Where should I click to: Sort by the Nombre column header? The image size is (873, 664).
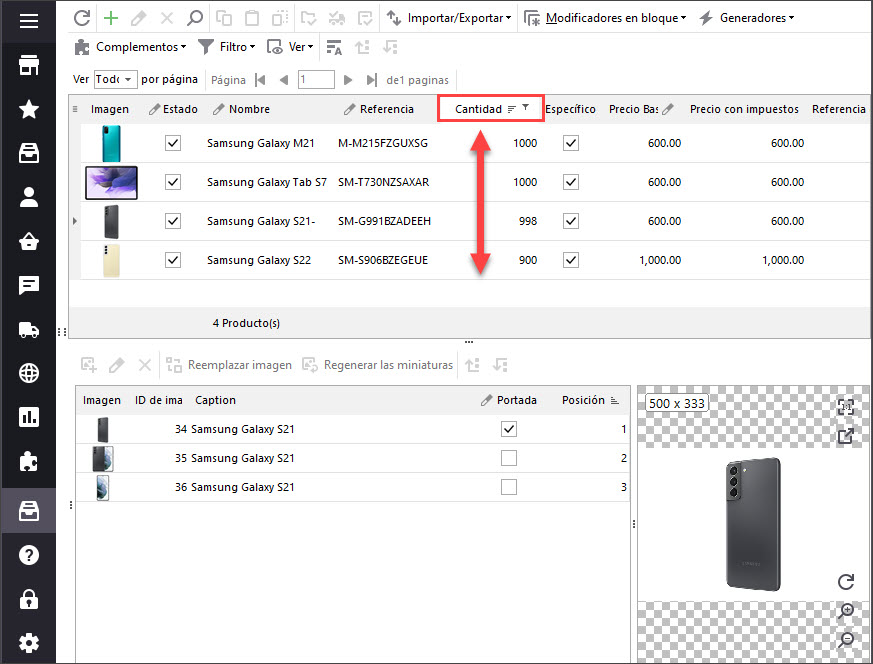[x=249, y=109]
